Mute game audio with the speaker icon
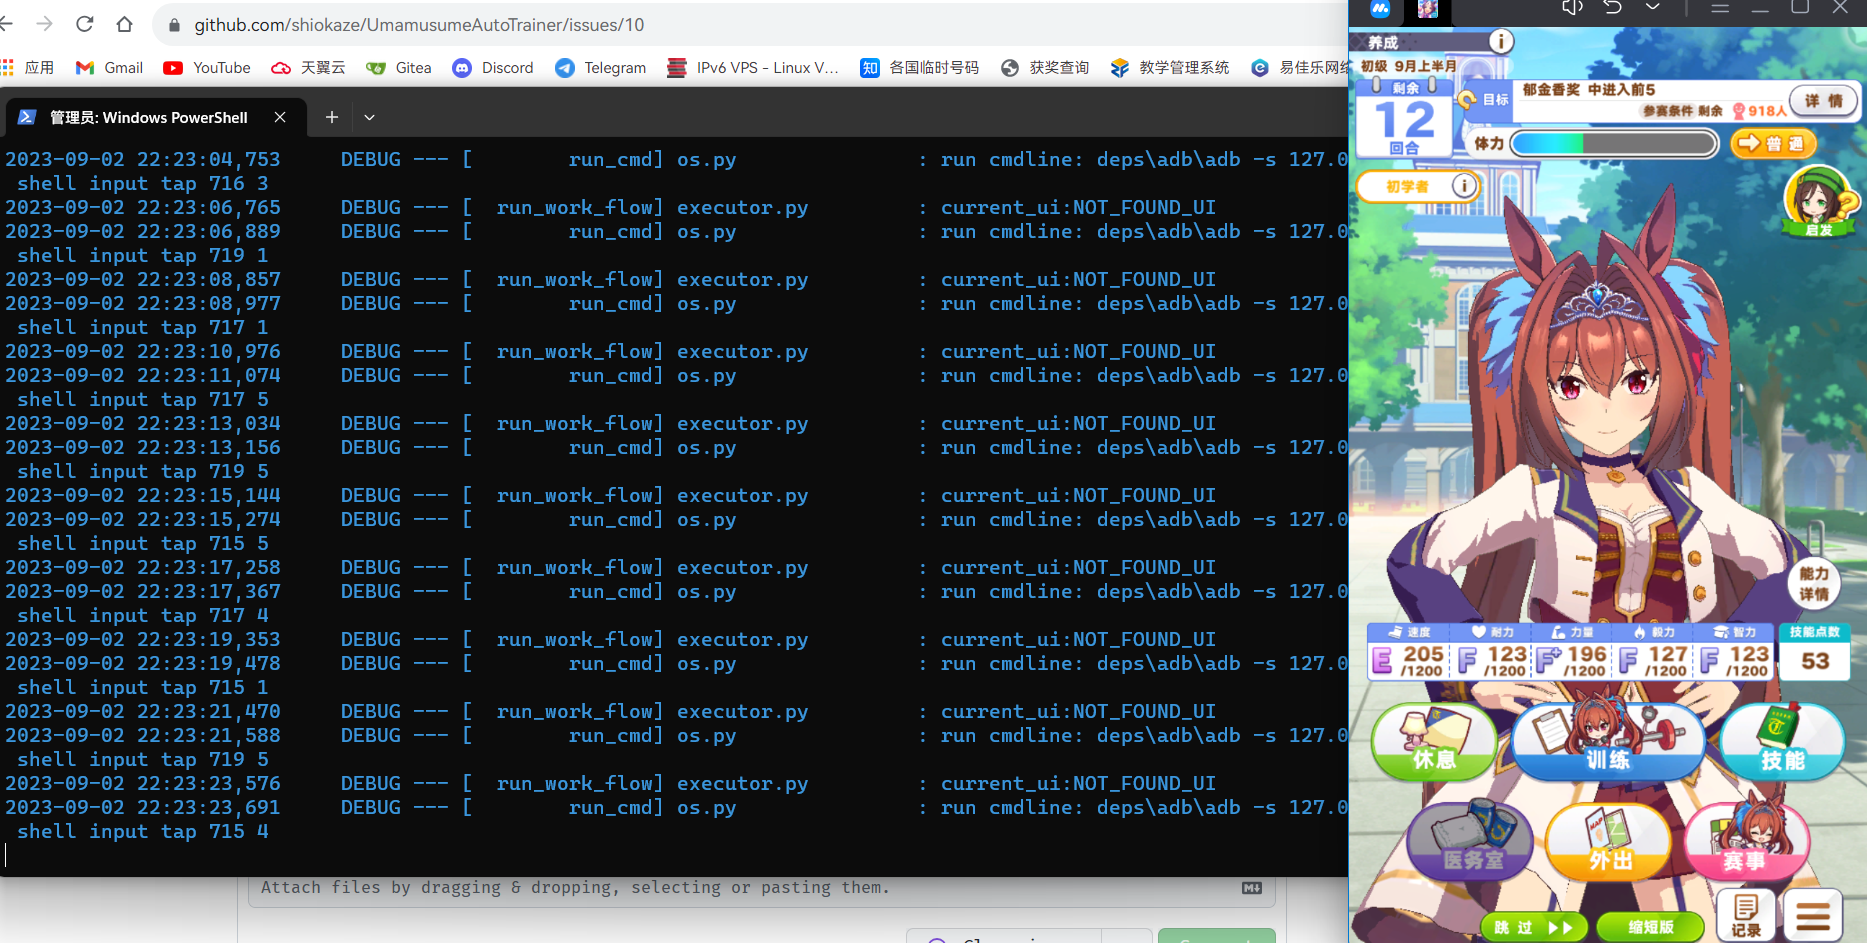 (1572, 8)
